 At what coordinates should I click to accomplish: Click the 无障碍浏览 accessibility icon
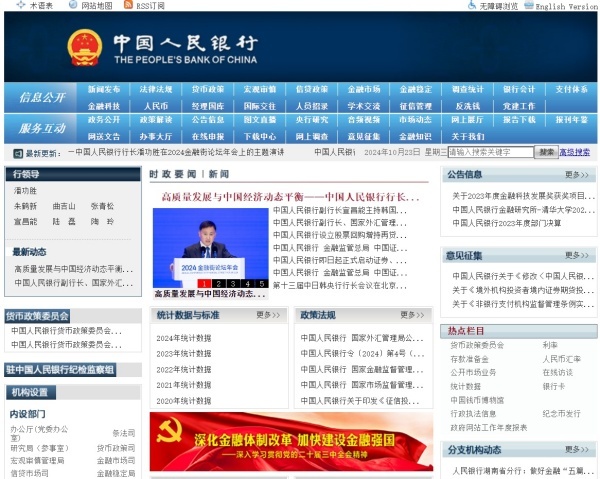[472, 5]
